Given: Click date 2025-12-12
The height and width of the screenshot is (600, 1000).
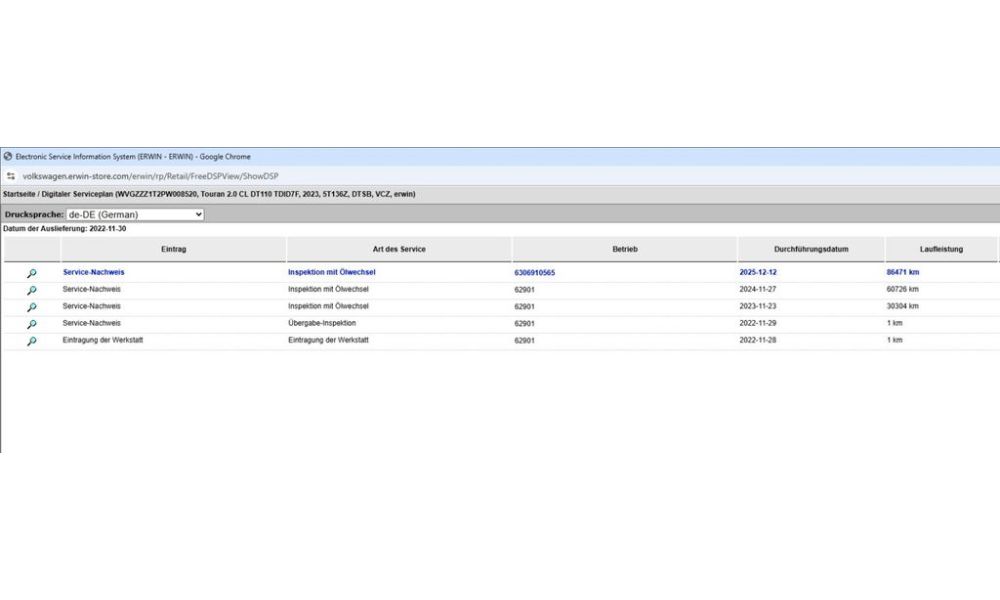Looking at the screenshot, I should coord(758,272).
